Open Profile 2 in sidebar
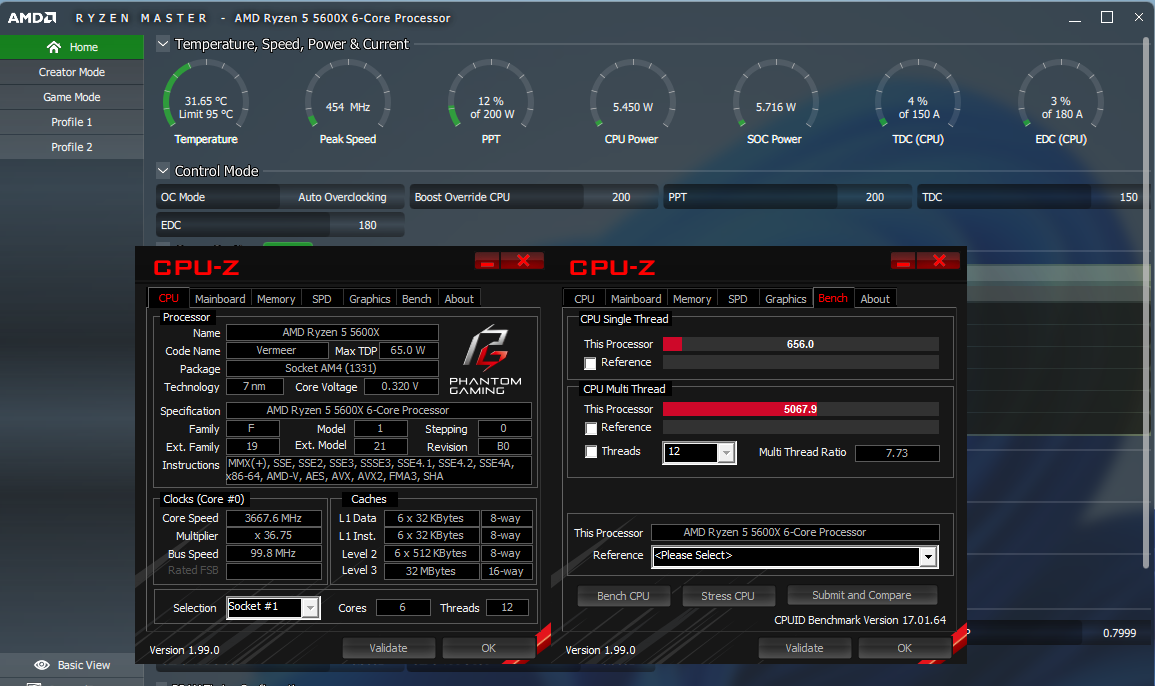The width and height of the screenshot is (1155, 686). (71, 147)
